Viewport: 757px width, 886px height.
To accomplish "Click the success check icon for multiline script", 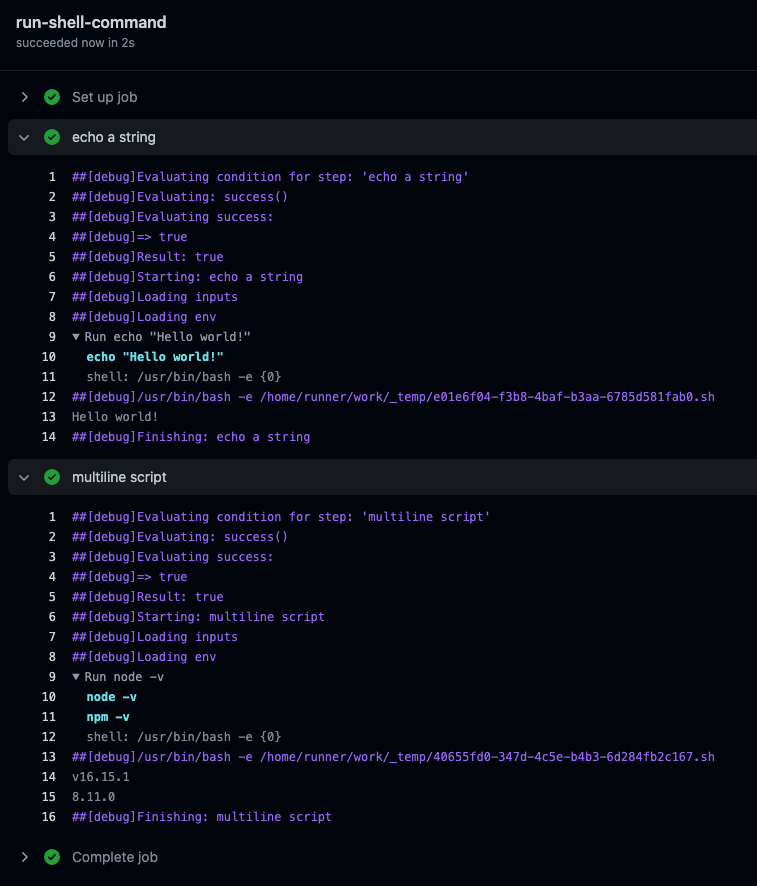I will point(52,477).
